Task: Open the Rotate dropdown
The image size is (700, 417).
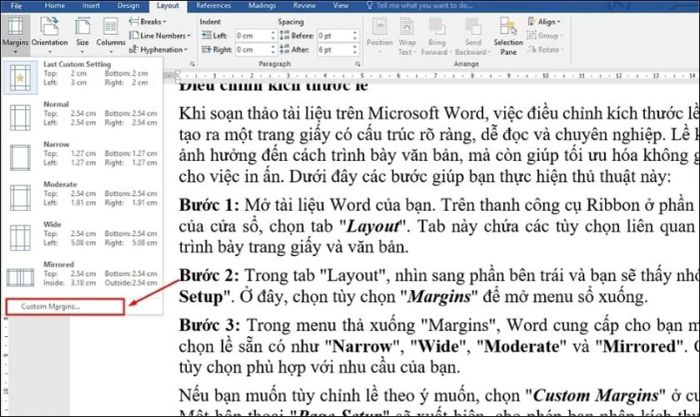Action: (545, 50)
